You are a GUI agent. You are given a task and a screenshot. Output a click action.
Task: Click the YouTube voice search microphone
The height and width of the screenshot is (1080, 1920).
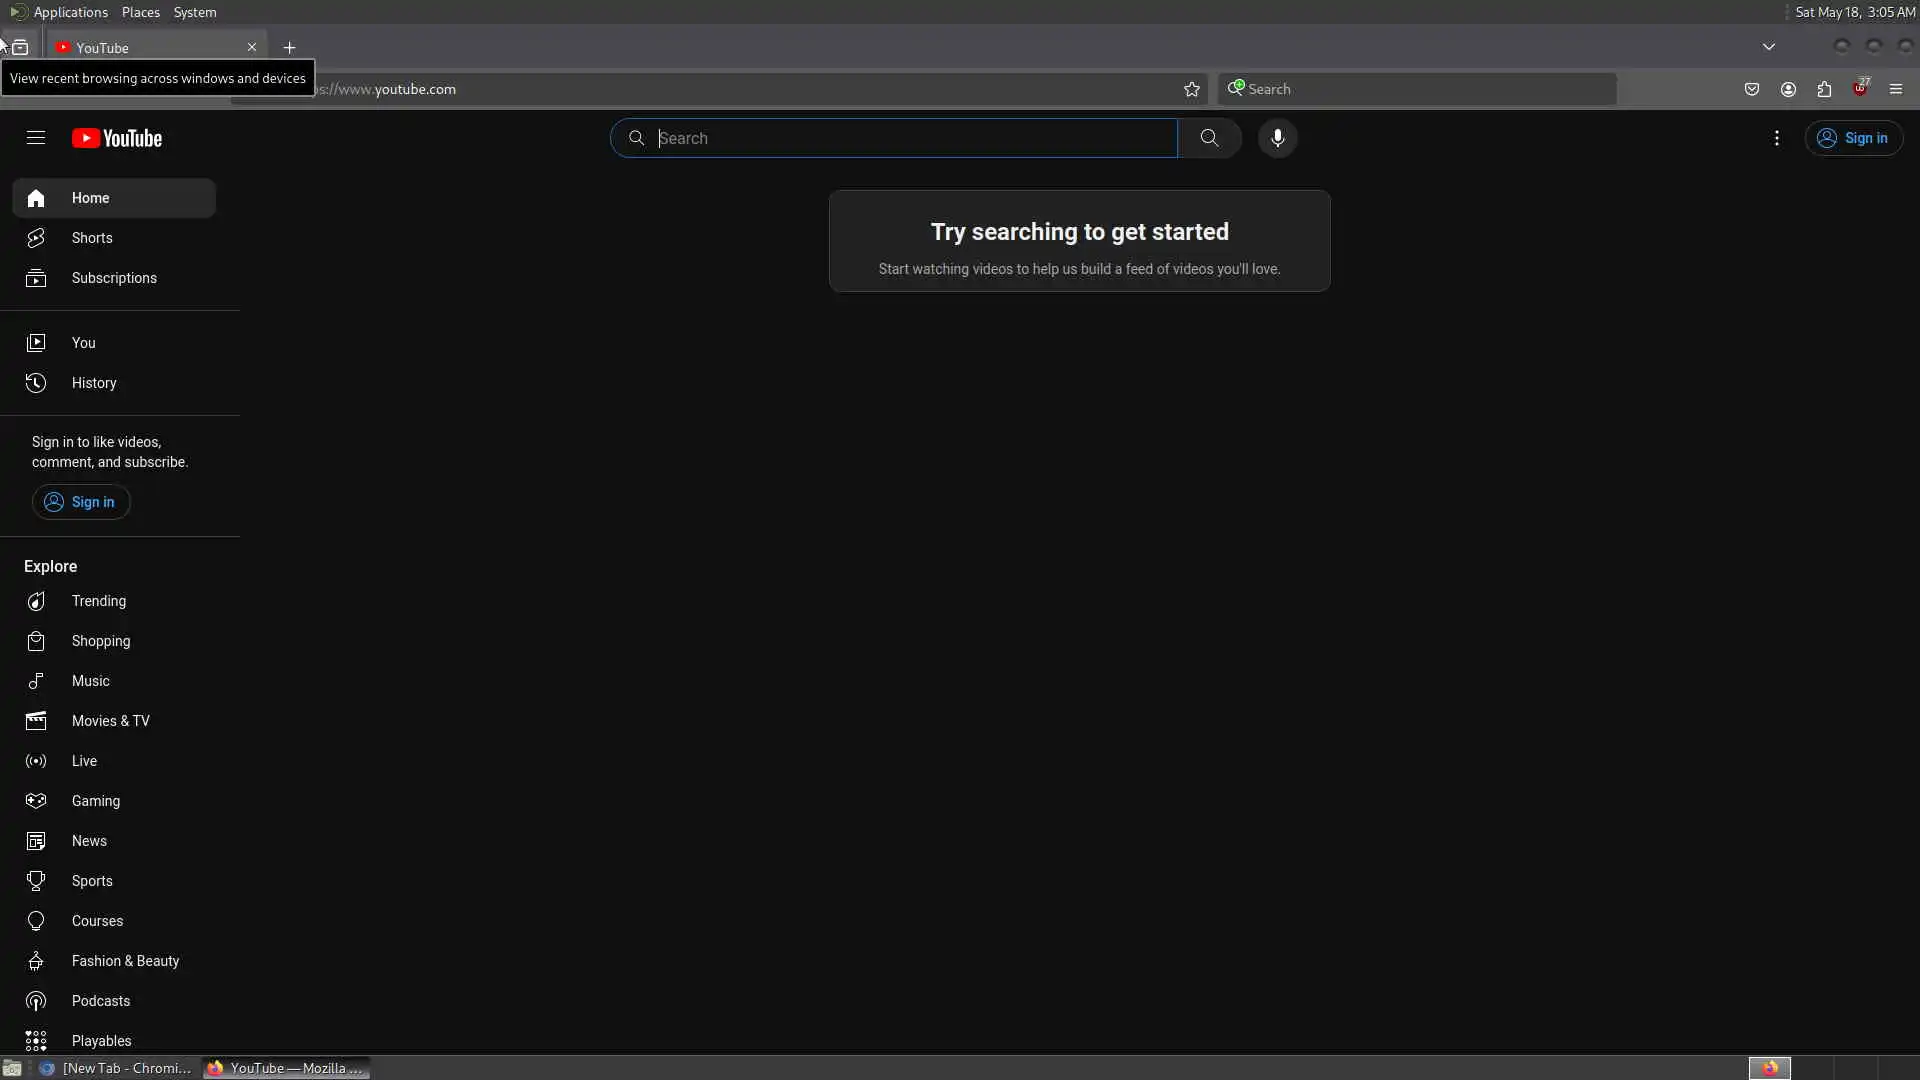1277,138
